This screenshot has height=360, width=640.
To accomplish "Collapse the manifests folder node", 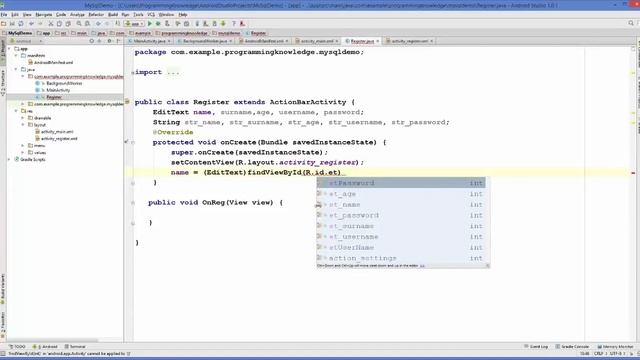I will [16, 56].
